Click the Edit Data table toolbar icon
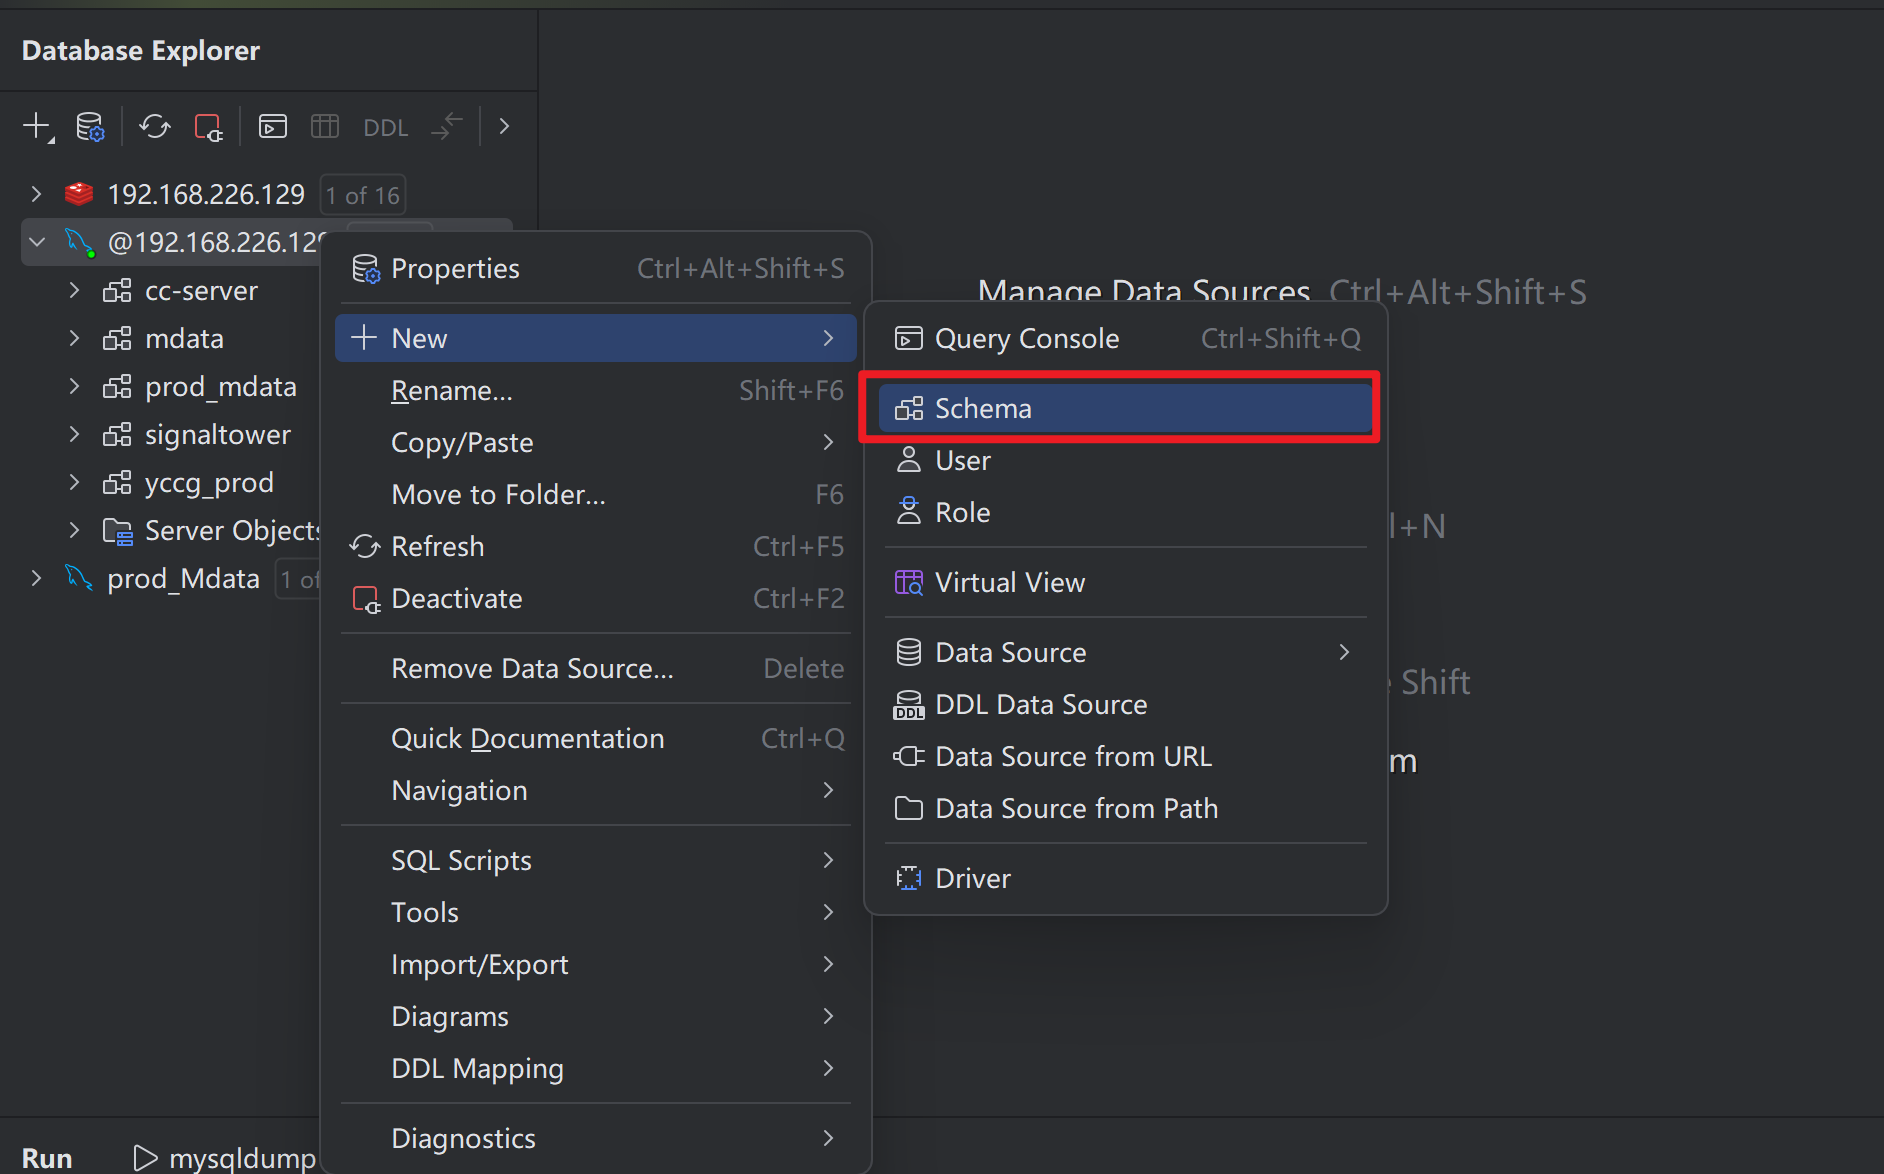Image resolution: width=1884 pixels, height=1174 pixels. coord(325,127)
